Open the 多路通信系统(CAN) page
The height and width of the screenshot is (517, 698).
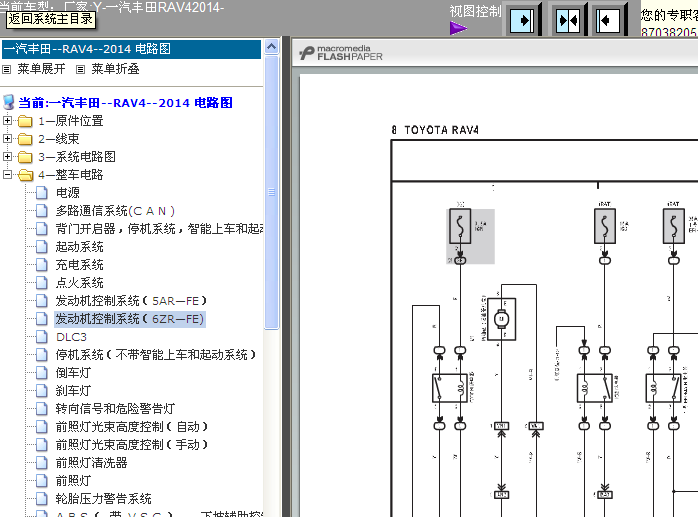pos(115,211)
